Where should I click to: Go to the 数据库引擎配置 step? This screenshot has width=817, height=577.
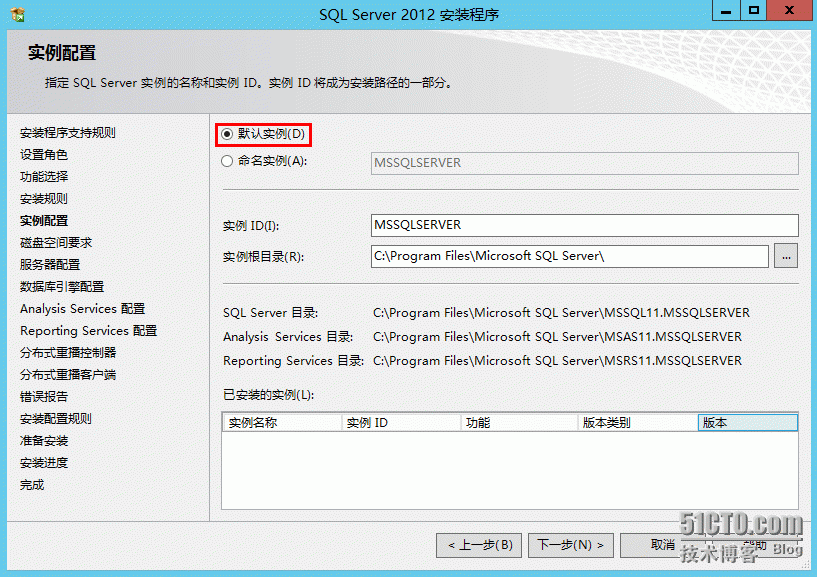coord(62,286)
